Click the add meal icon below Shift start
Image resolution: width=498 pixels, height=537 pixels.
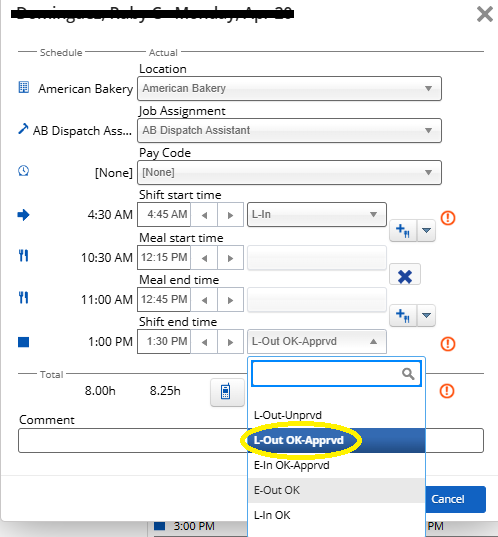[x=403, y=230]
